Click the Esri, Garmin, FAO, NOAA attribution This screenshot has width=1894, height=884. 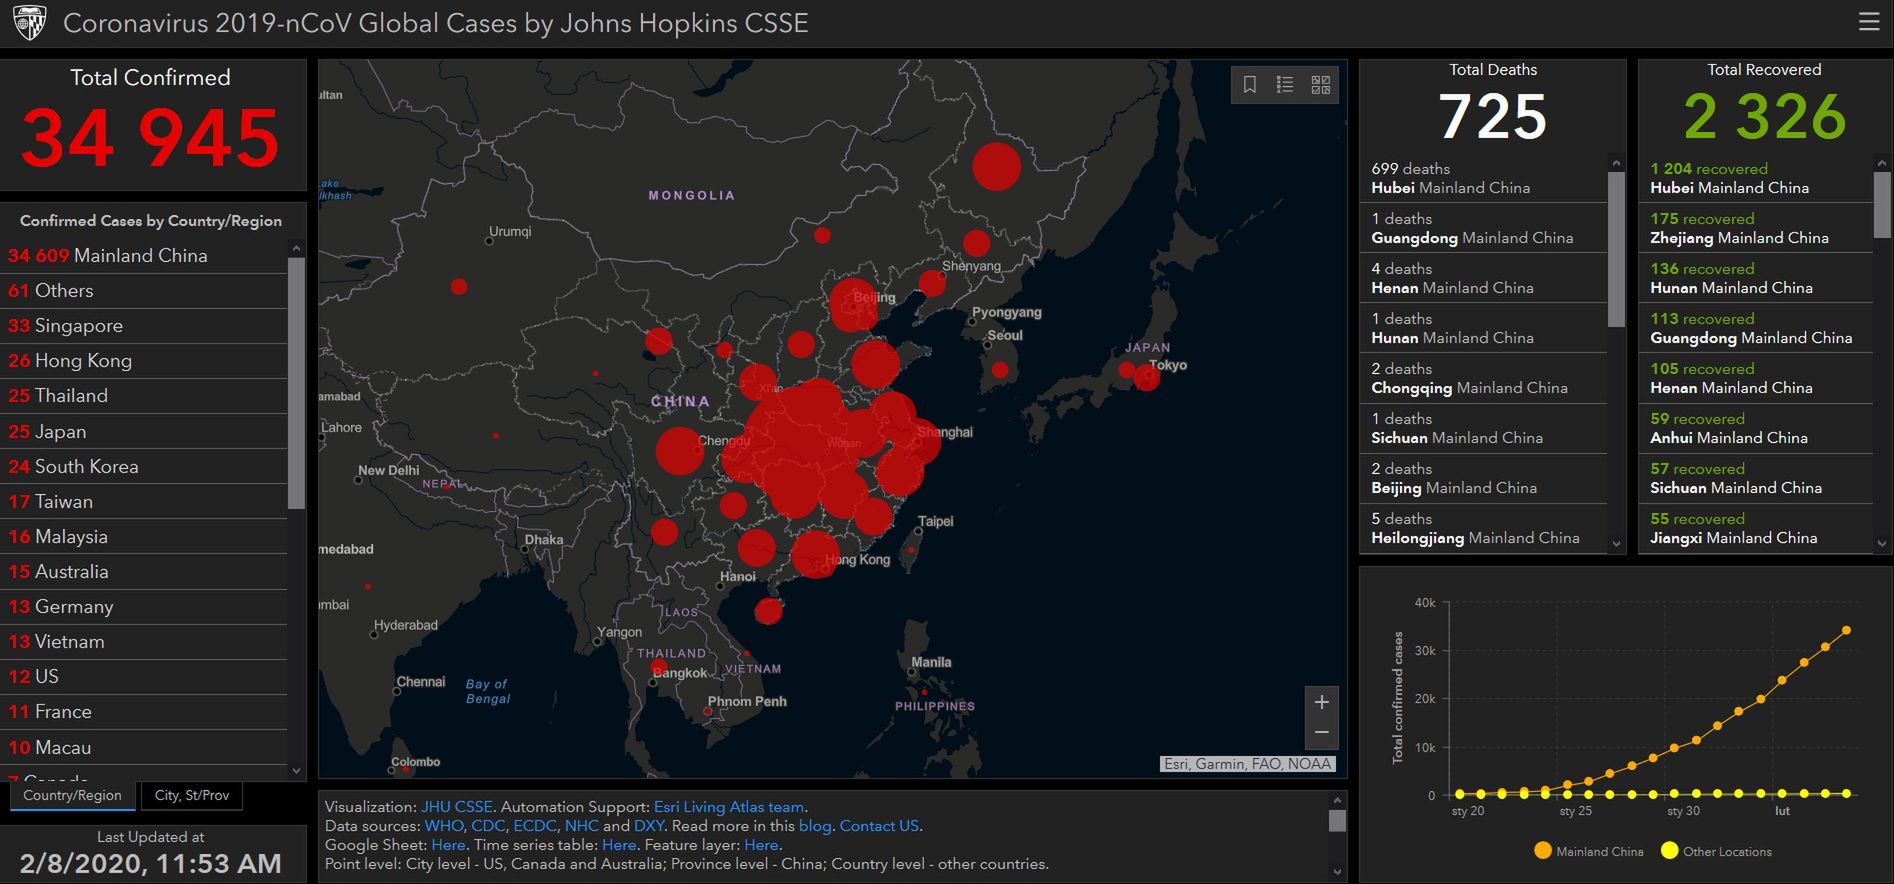pos(1247,764)
